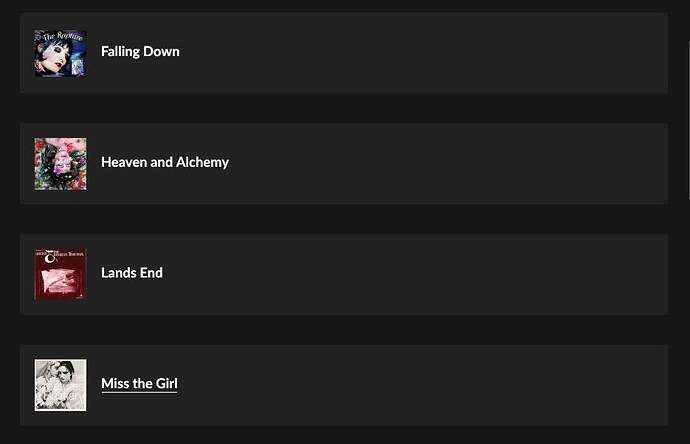Select the Lands End album artwork
Viewport: 690px width, 444px height.
(x=61, y=275)
